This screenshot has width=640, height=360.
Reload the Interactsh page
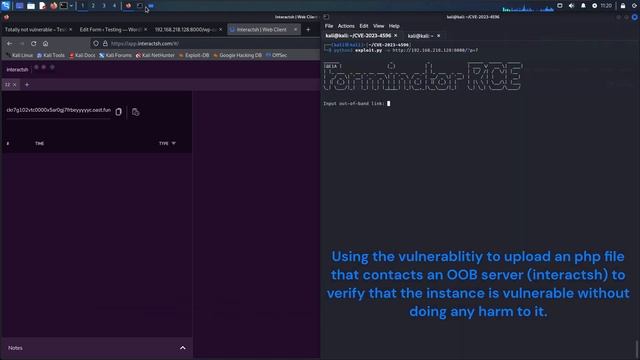click(33, 43)
